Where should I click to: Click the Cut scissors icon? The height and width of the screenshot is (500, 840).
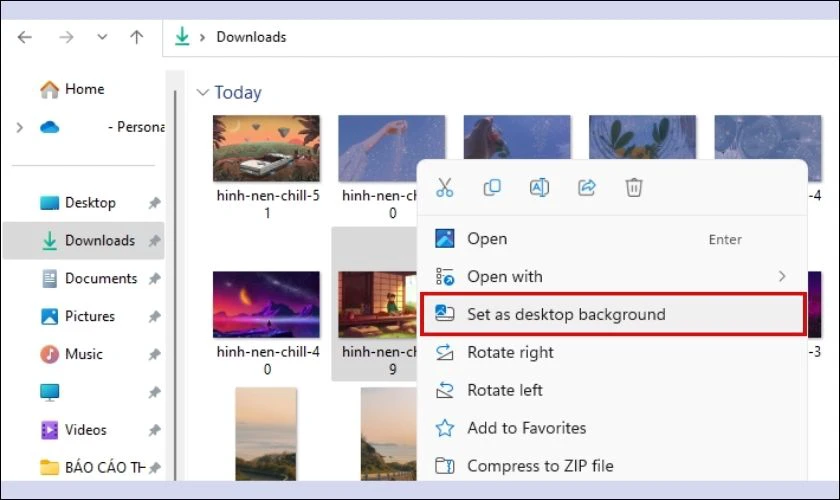(445, 188)
